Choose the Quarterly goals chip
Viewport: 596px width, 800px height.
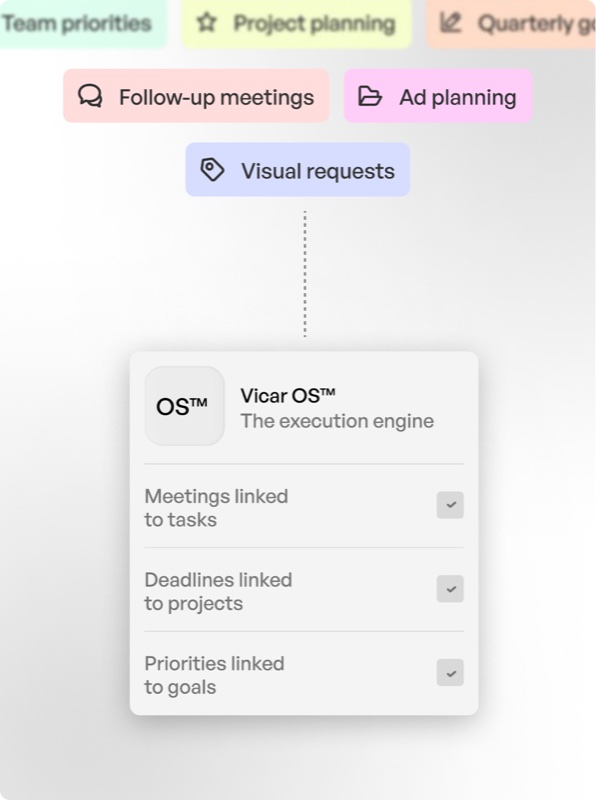point(511,23)
